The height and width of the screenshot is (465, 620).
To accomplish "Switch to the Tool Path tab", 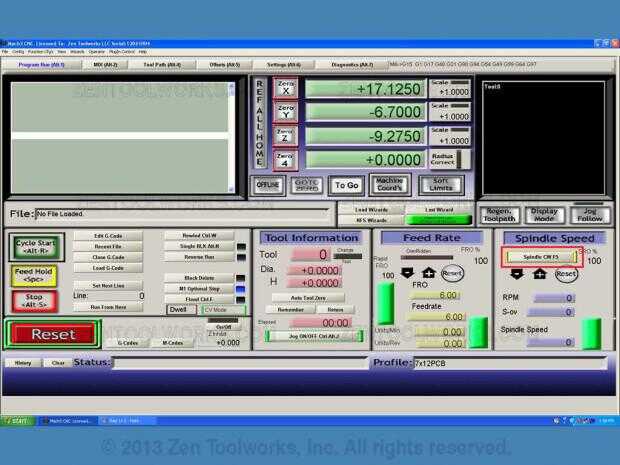I will click(162, 64).
